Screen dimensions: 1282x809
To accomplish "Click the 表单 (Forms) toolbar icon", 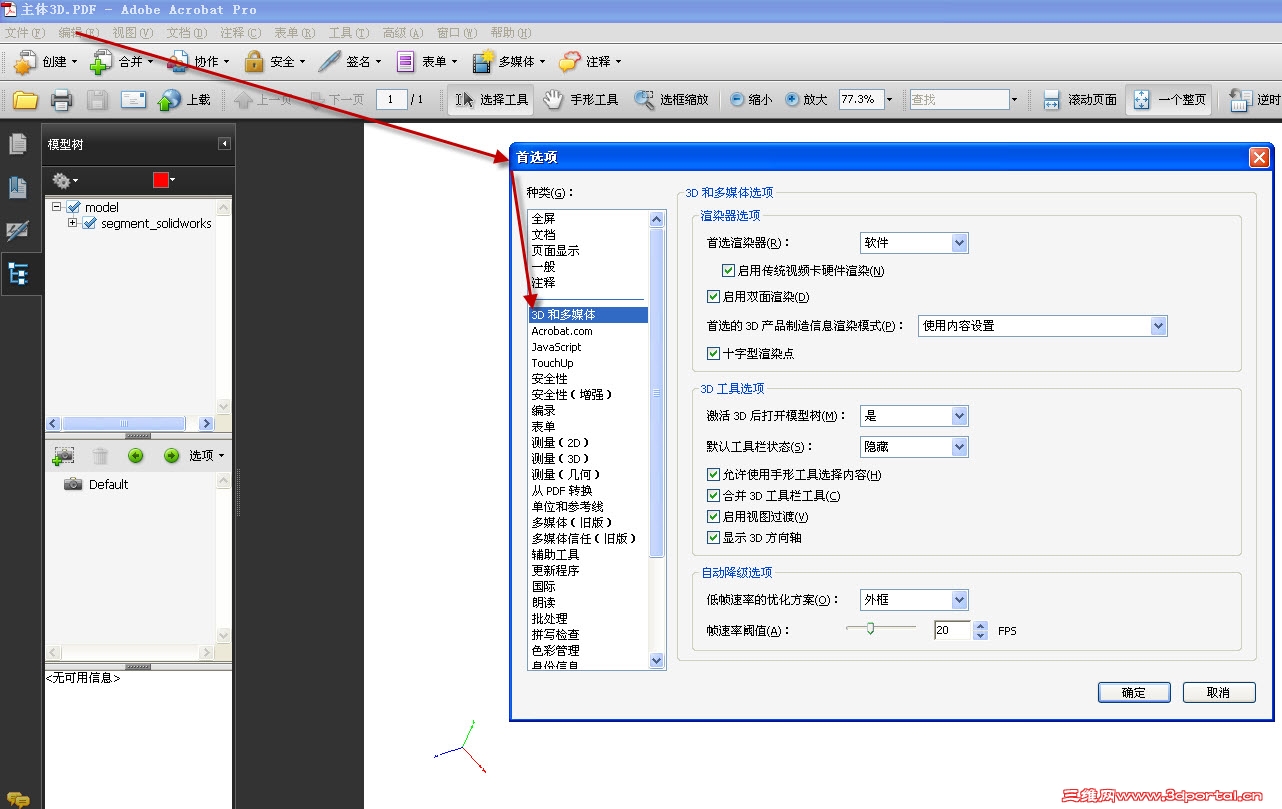I will [x=406, y=62].
